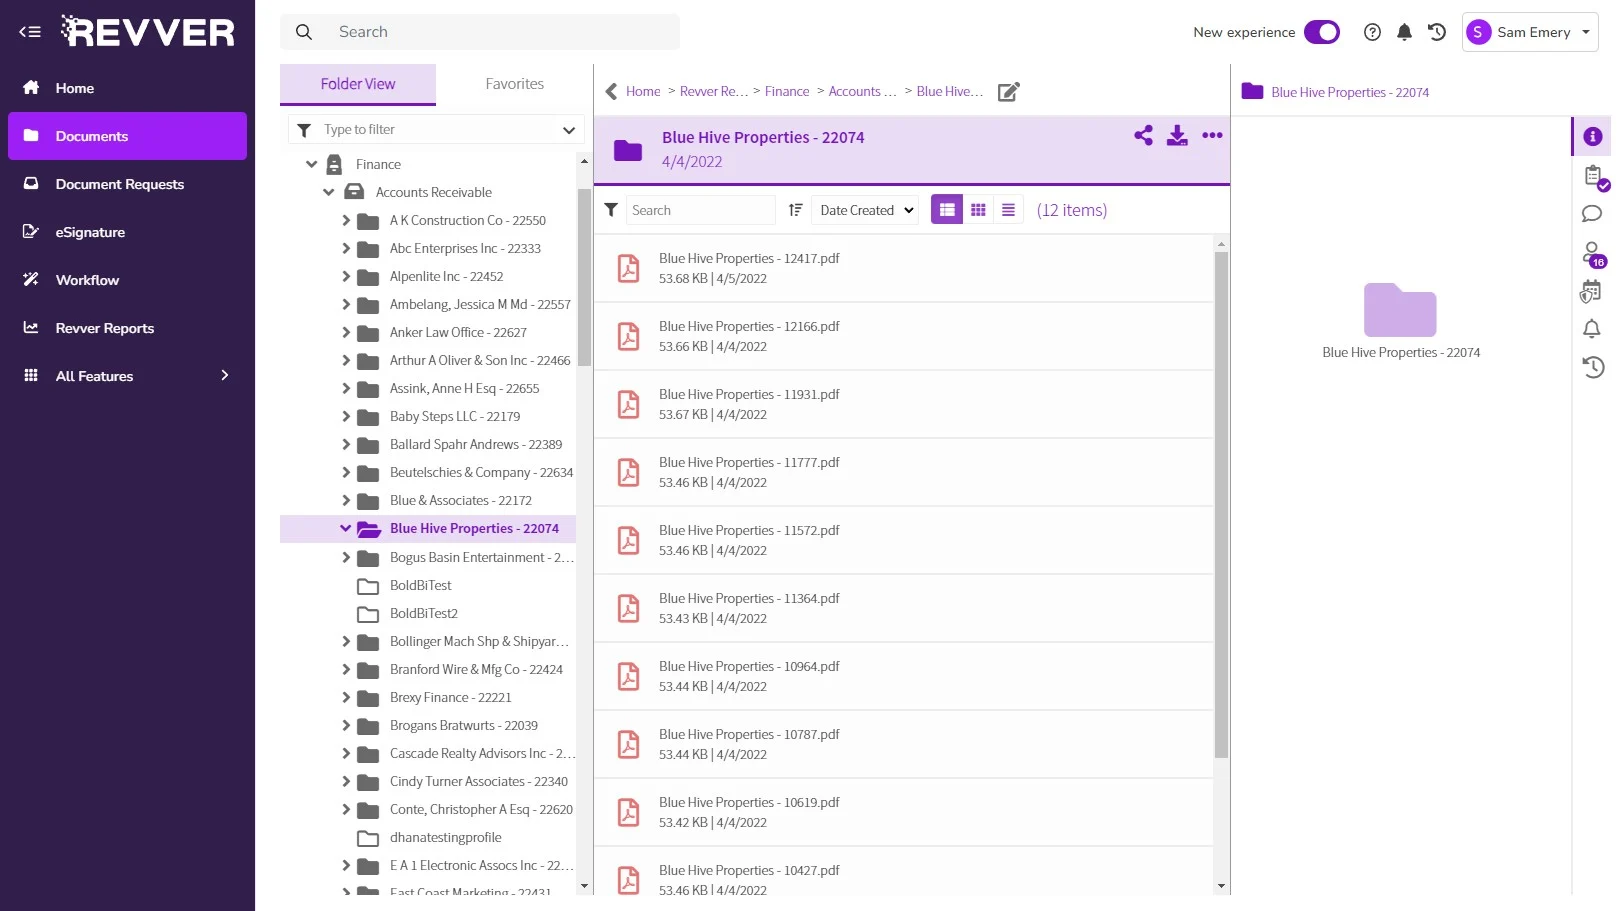Switch to grid thumbnail view

[978, 210]
